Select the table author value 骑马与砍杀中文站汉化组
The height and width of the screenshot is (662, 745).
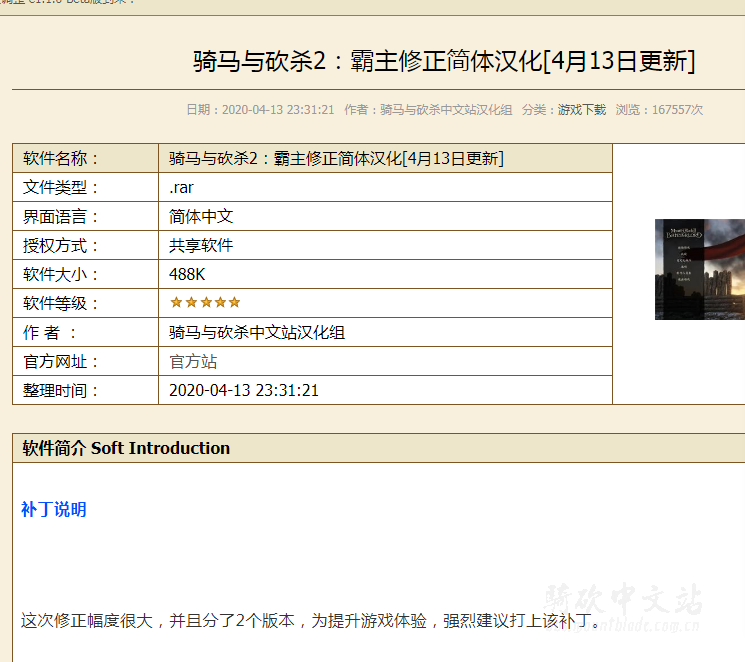coord(257,333)
